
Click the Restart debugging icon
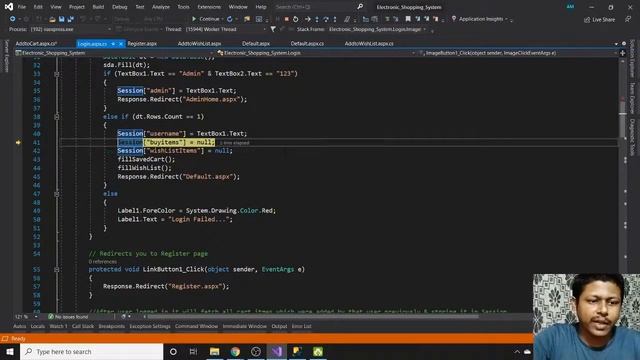(x=296, y=19)
